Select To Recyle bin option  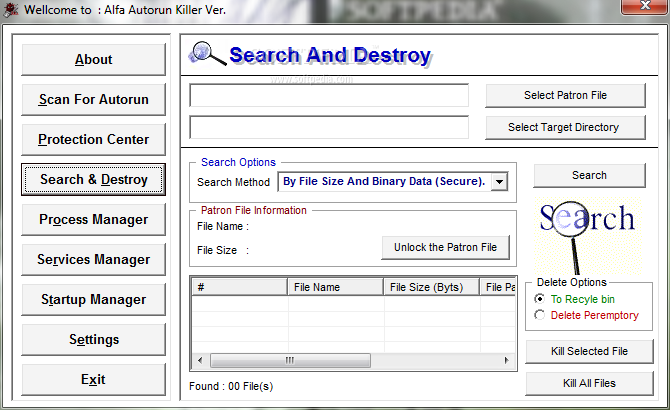coord(575,299)
